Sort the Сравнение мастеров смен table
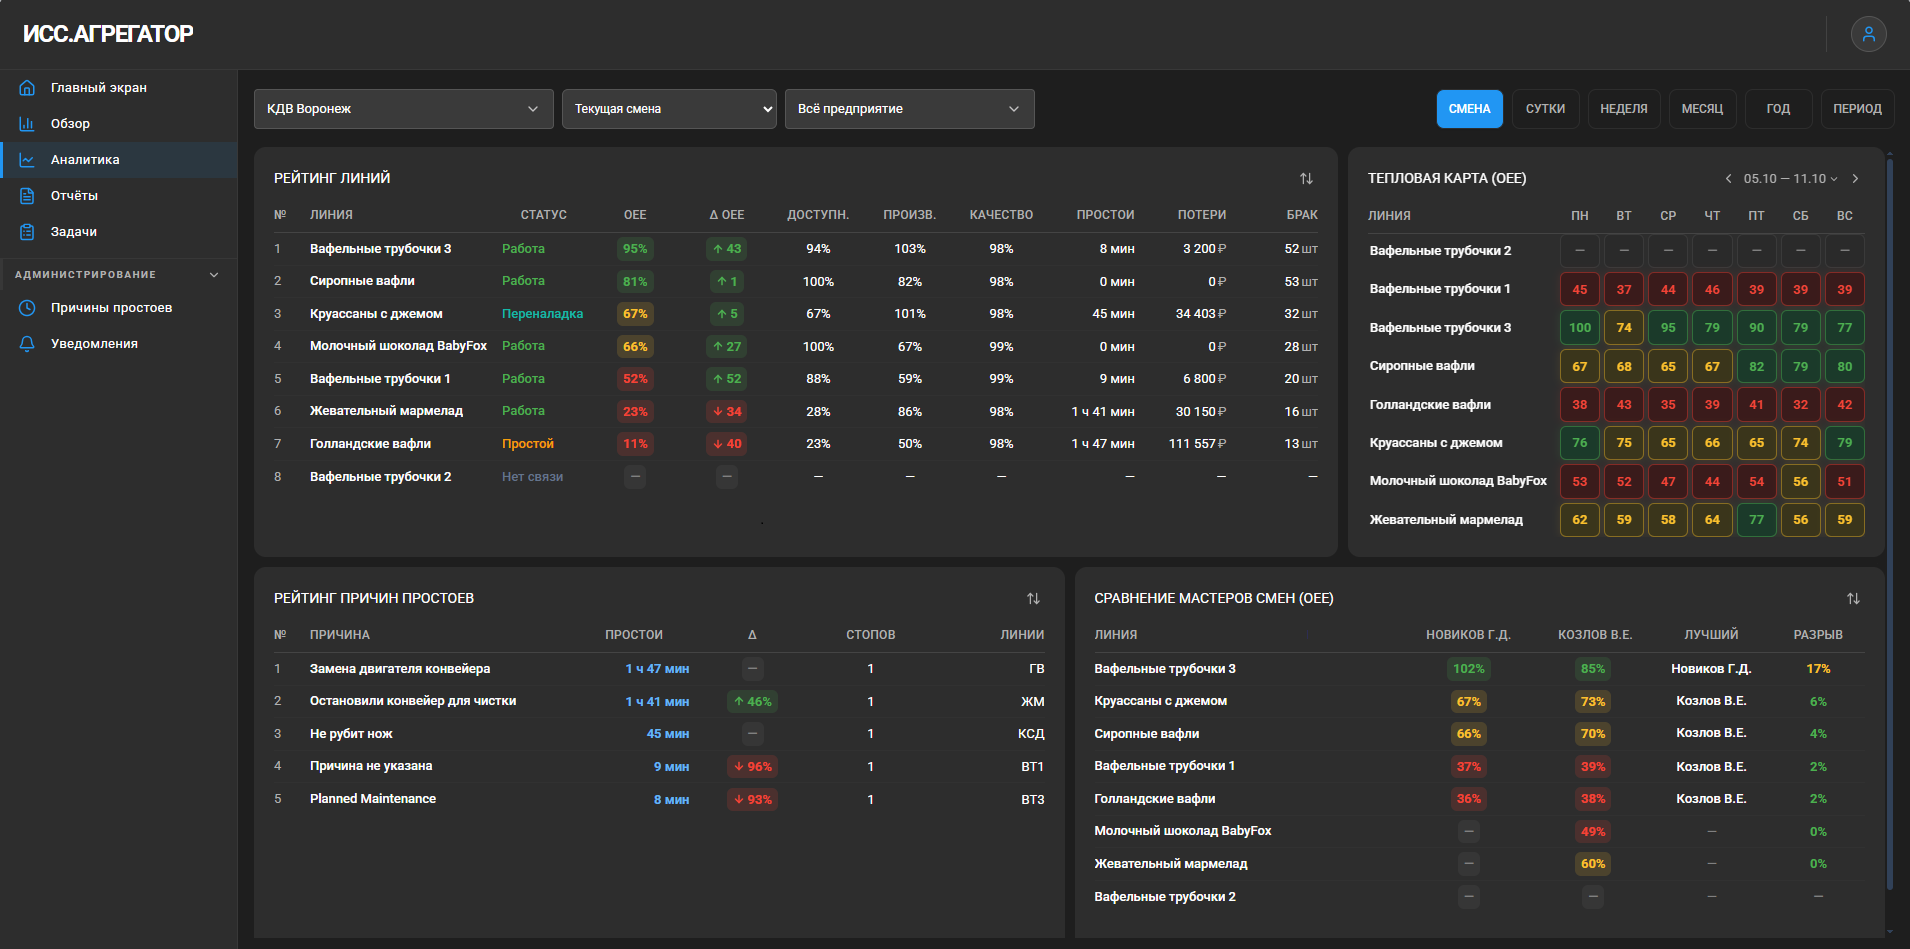 1853,598
